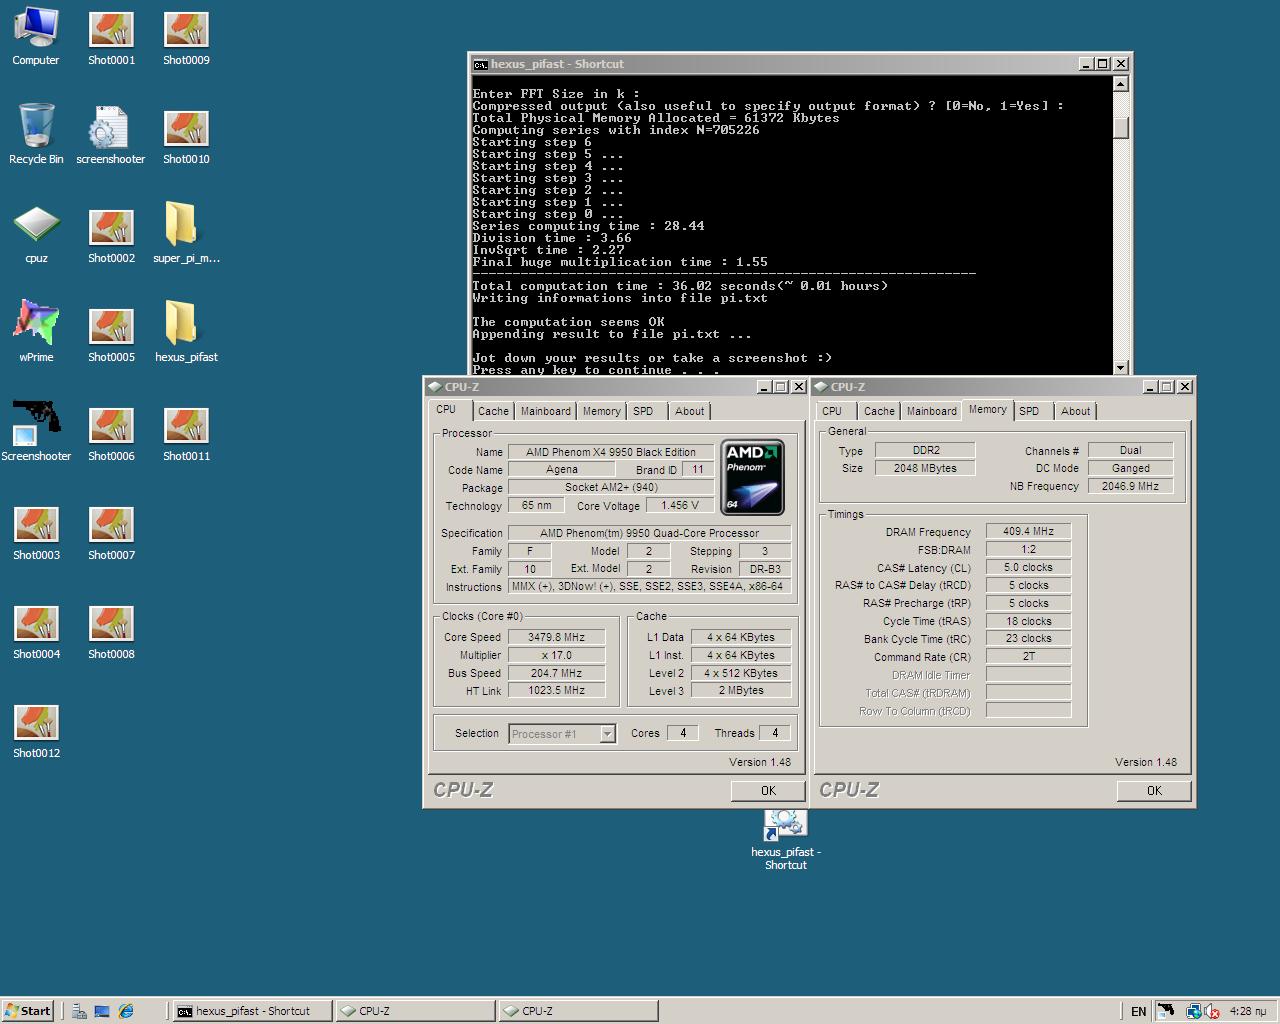
Task: Open Cache tab in left CPU-Z window
Action: (x=493, y=411)
